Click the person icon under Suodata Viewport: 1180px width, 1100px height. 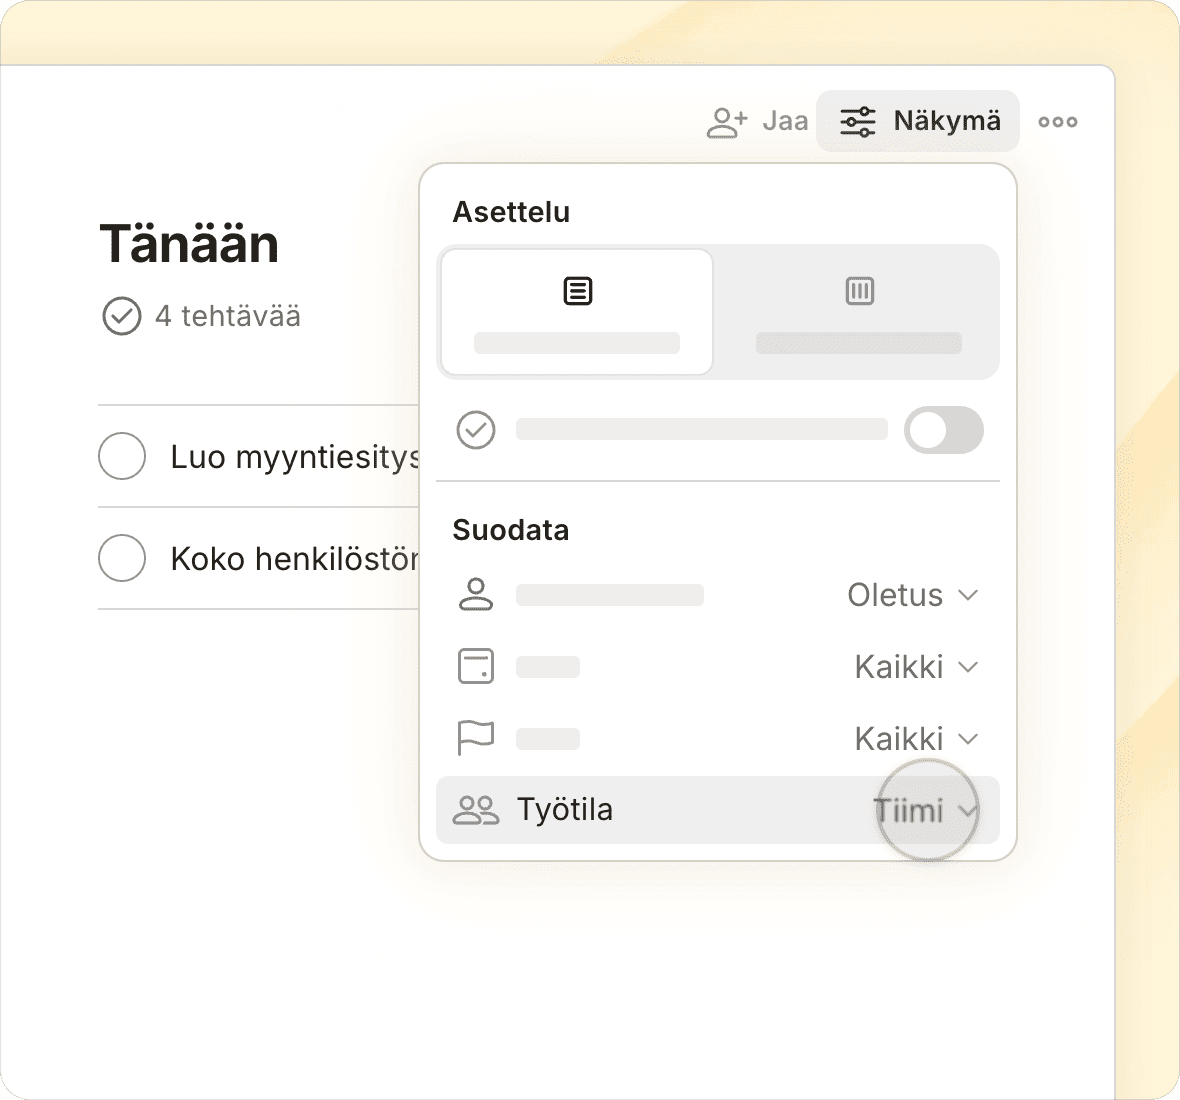click(x=476, y=595)
